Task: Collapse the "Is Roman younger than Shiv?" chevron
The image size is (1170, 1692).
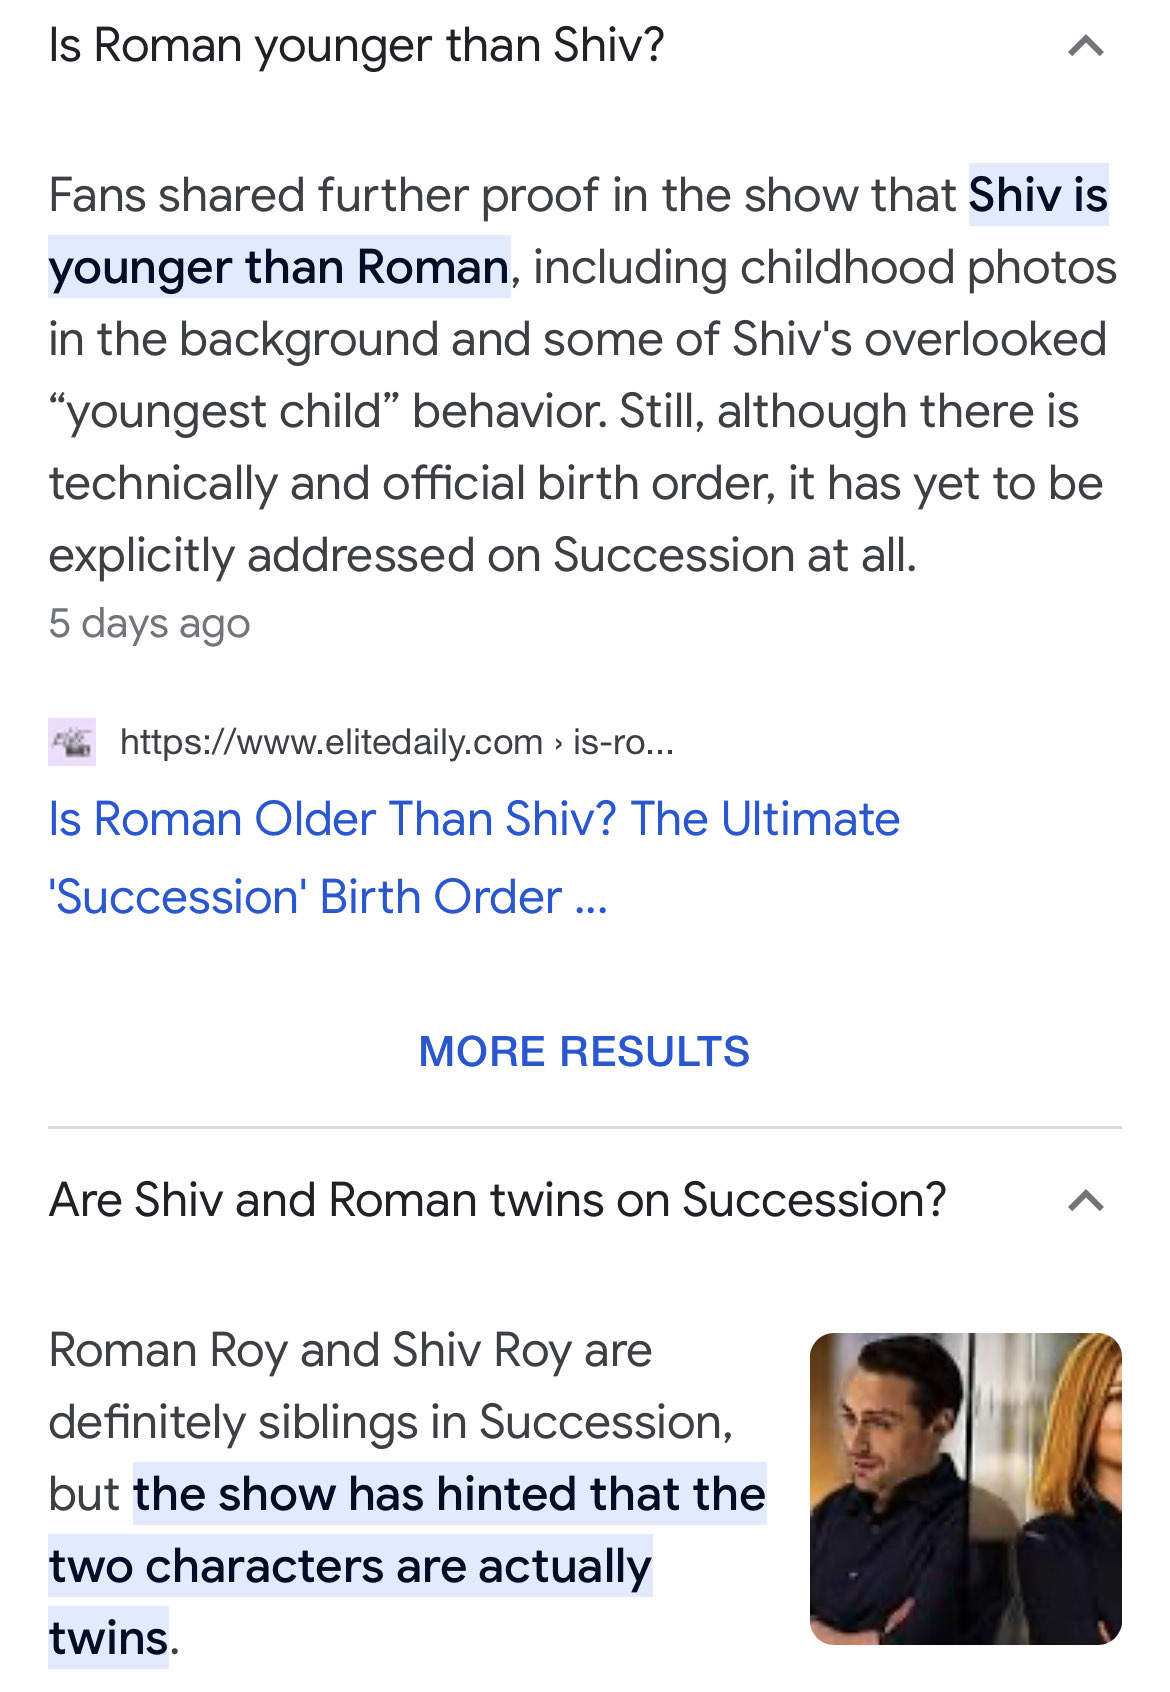Action: coord(1085,46)
